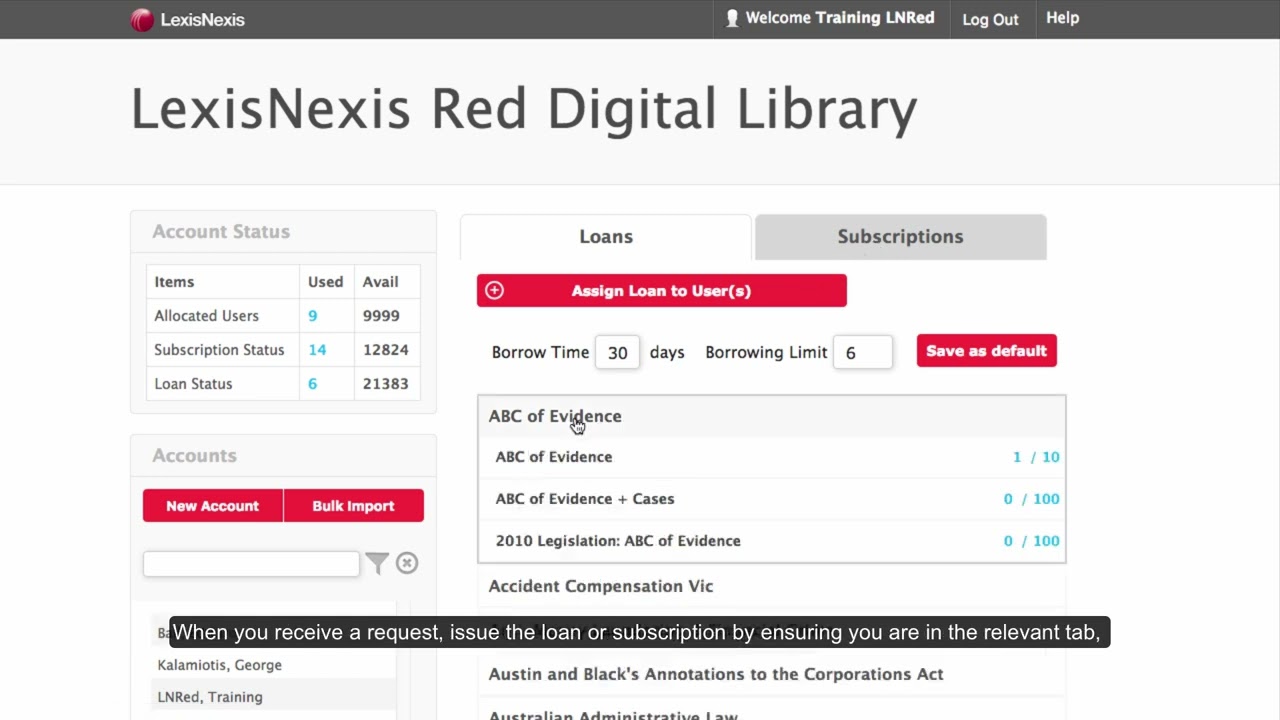The height and width of the screenshot is (720, 1280).
Task: Click LexisNexis Red Digital Library title
Action: [524, 109]
